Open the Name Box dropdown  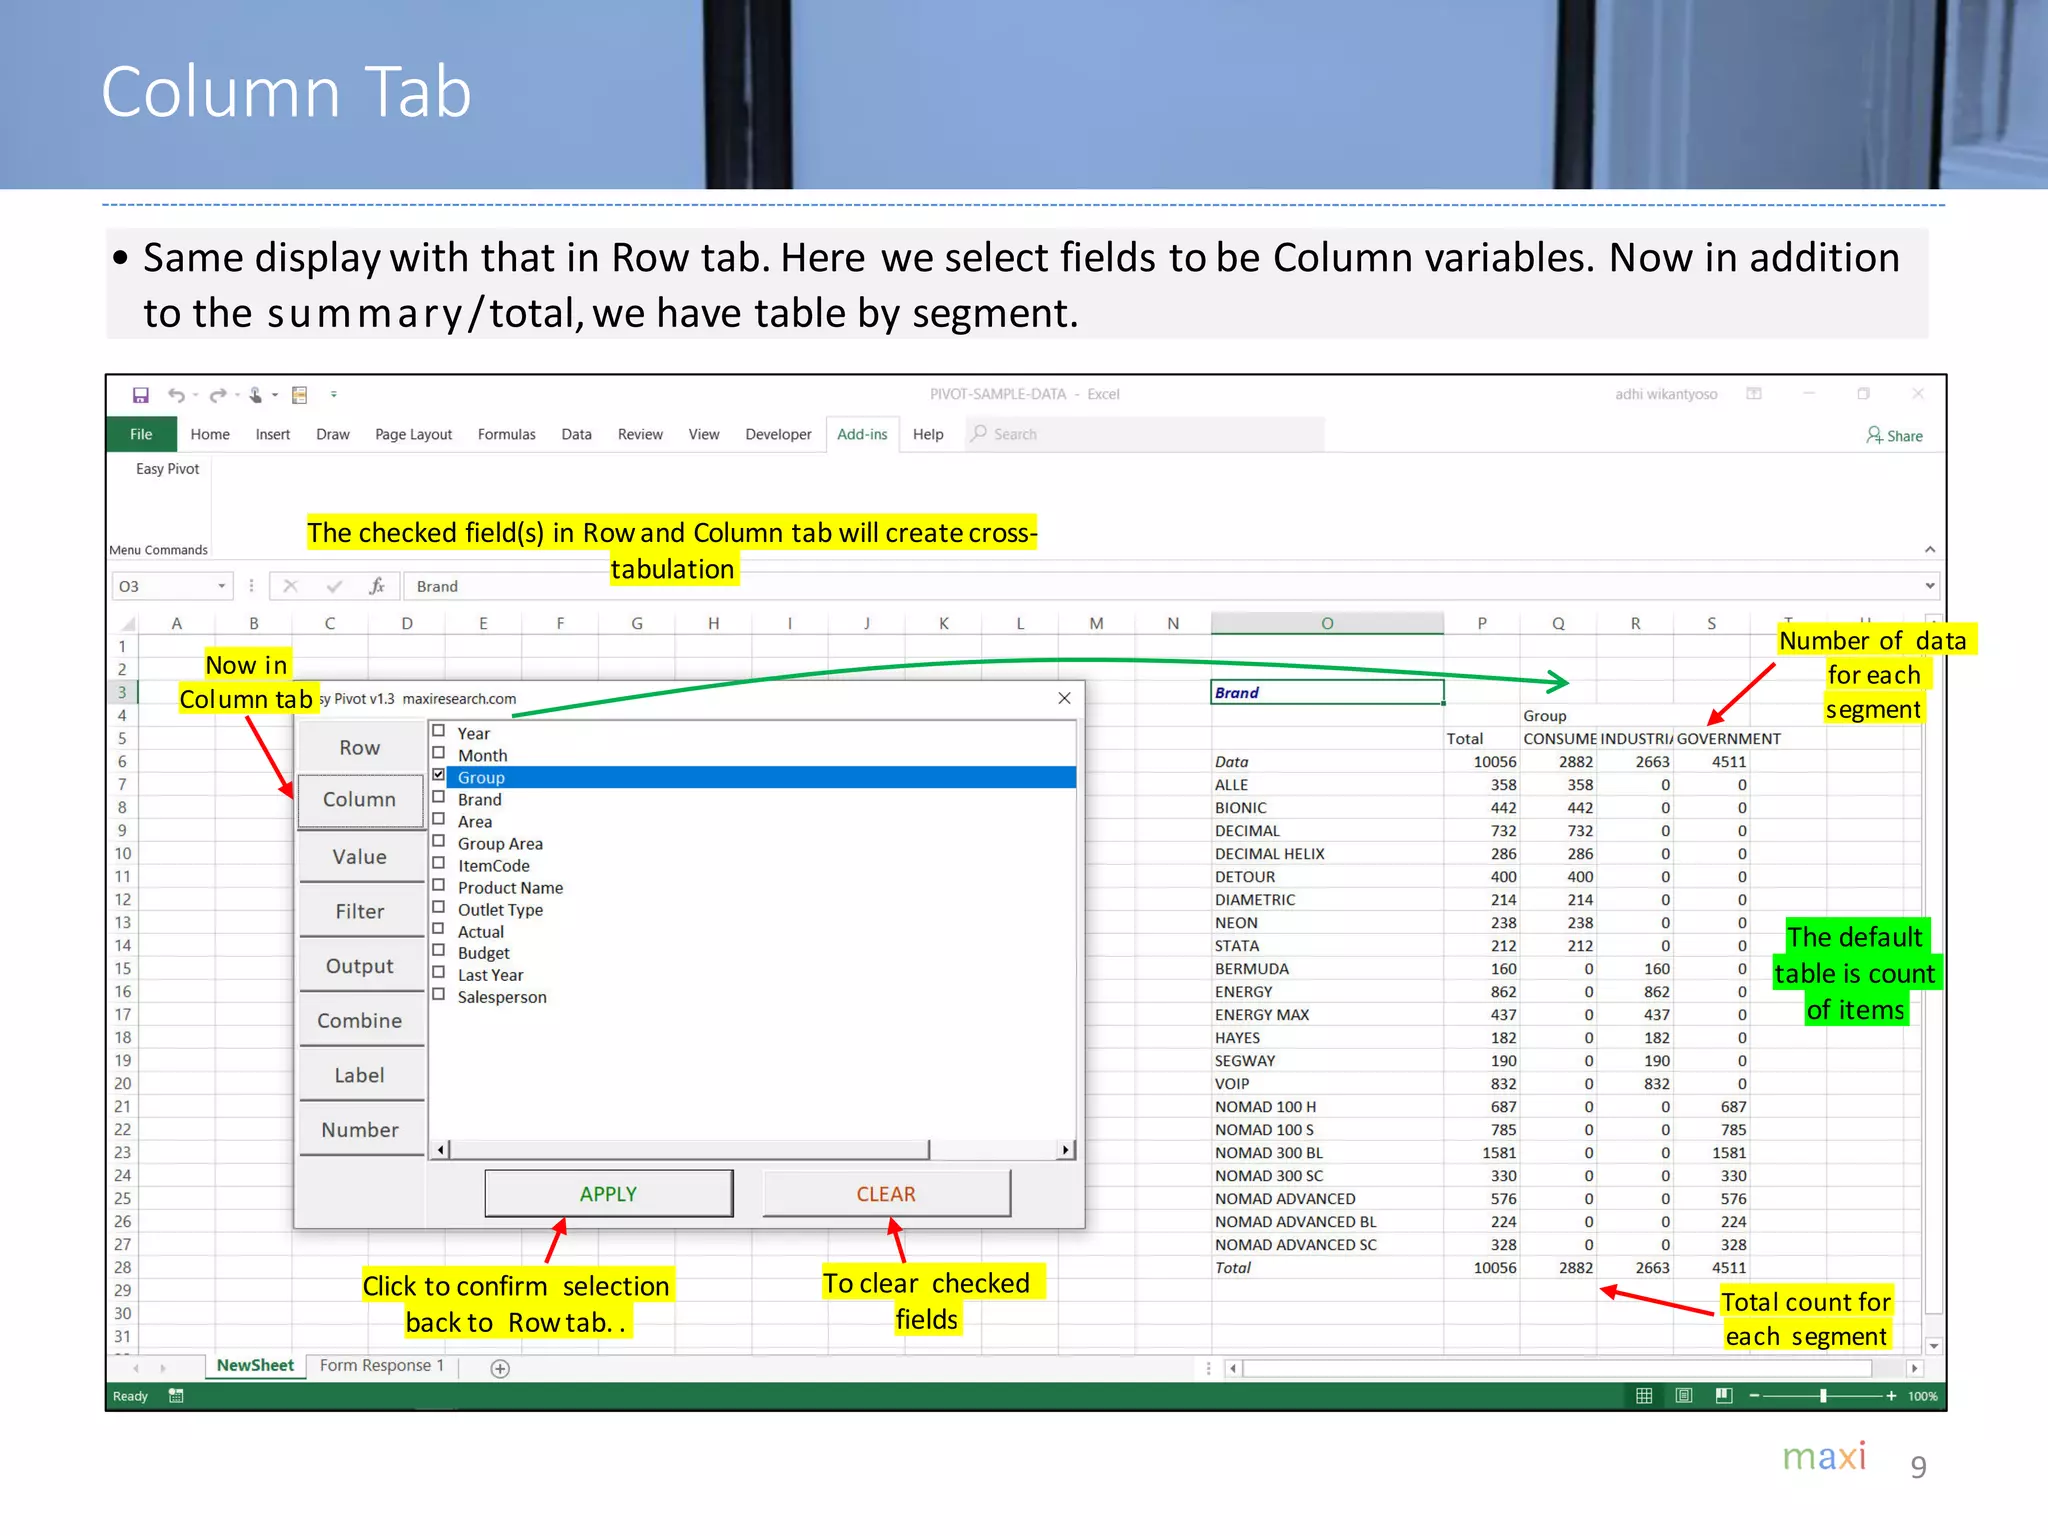(x=221, y=586)
